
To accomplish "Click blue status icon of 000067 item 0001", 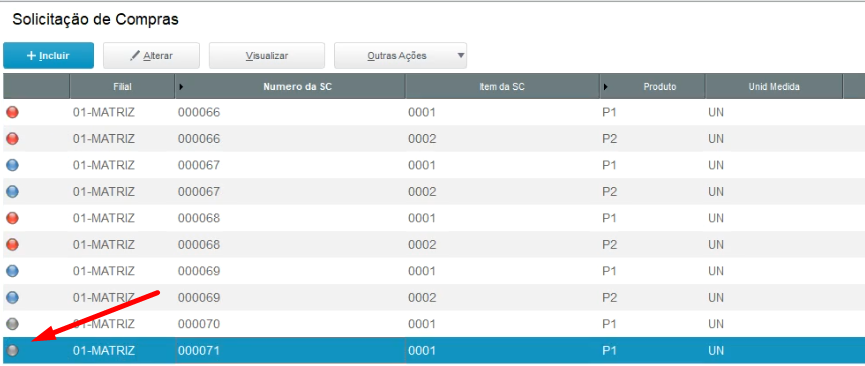I will 12,165.
